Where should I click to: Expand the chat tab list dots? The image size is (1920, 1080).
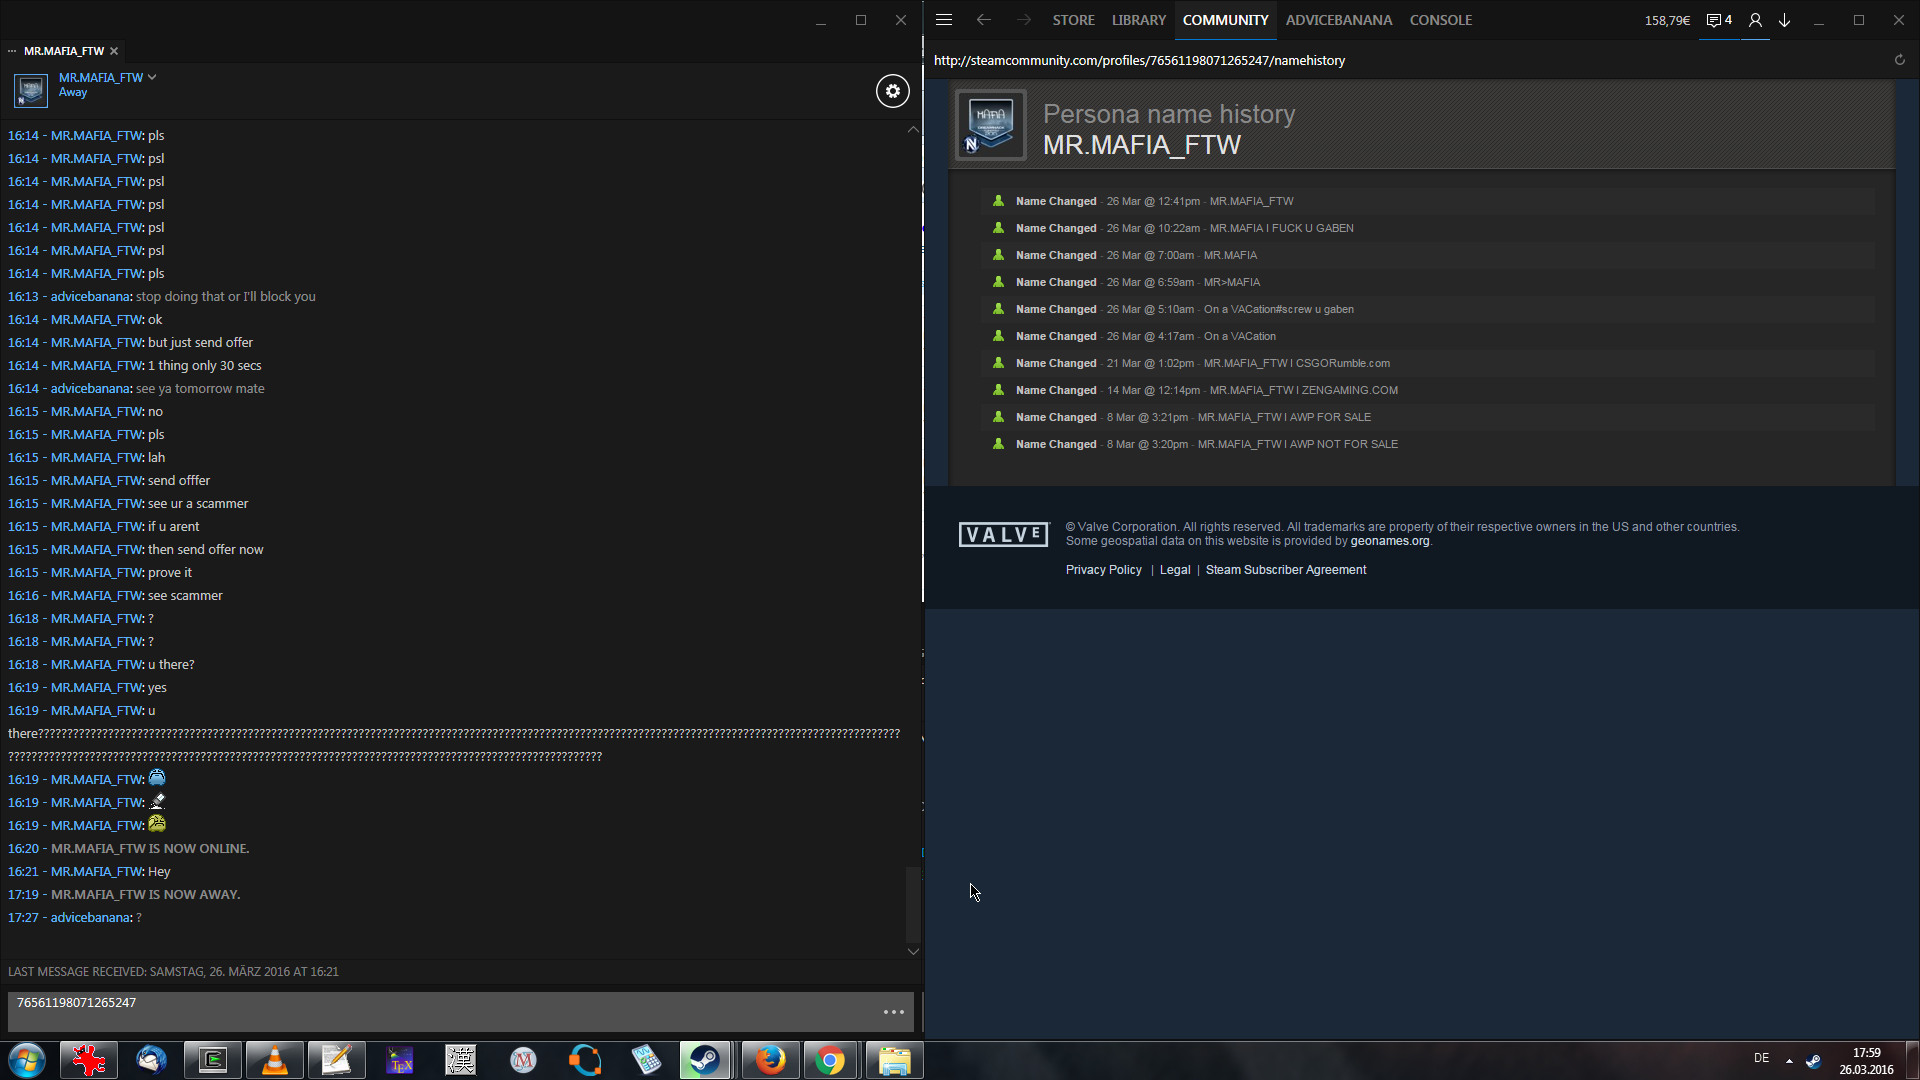[12, 51]
